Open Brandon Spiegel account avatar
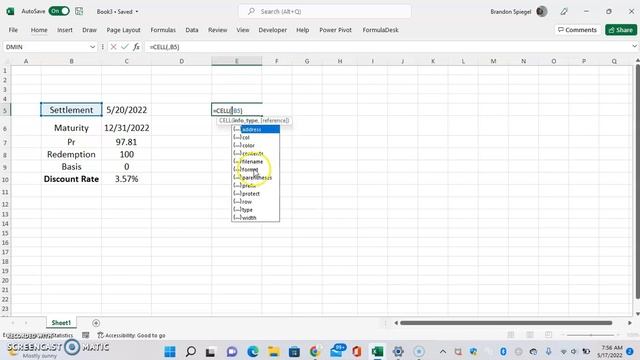This screenshot has width=640, height=360. click(x=542, y=11)
